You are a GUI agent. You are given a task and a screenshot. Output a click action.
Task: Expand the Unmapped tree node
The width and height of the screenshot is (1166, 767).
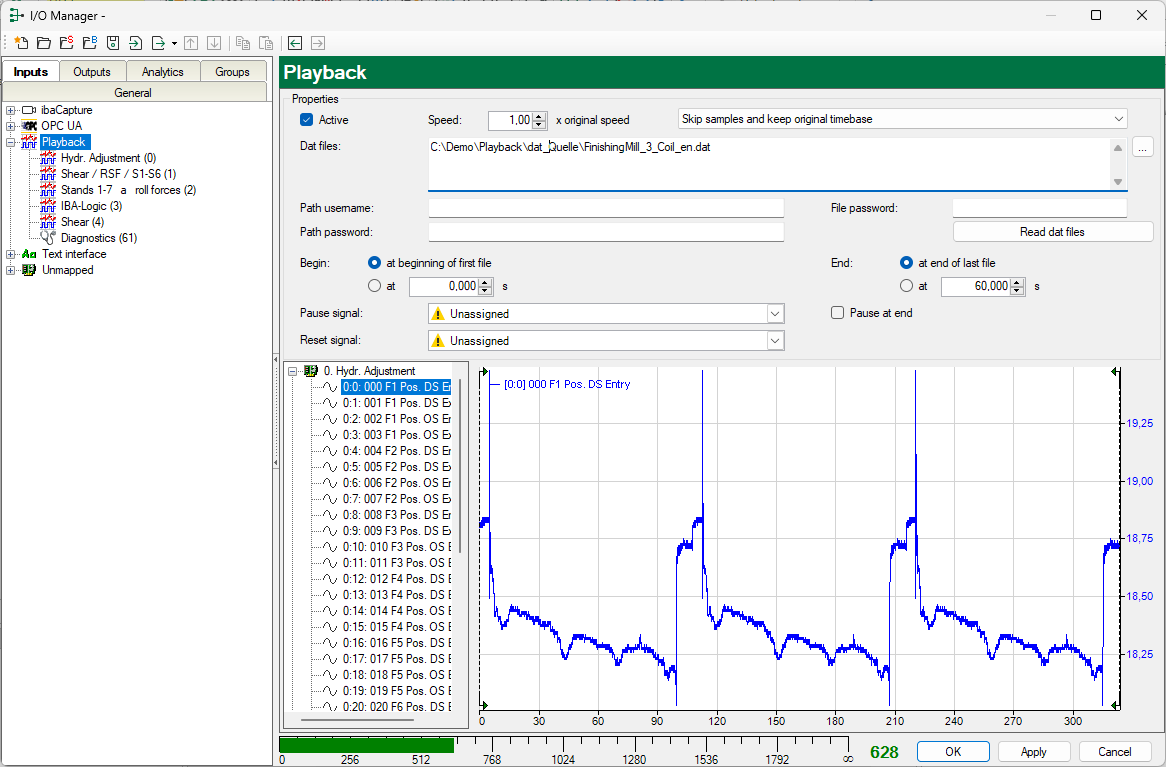[x=10, y=270]
